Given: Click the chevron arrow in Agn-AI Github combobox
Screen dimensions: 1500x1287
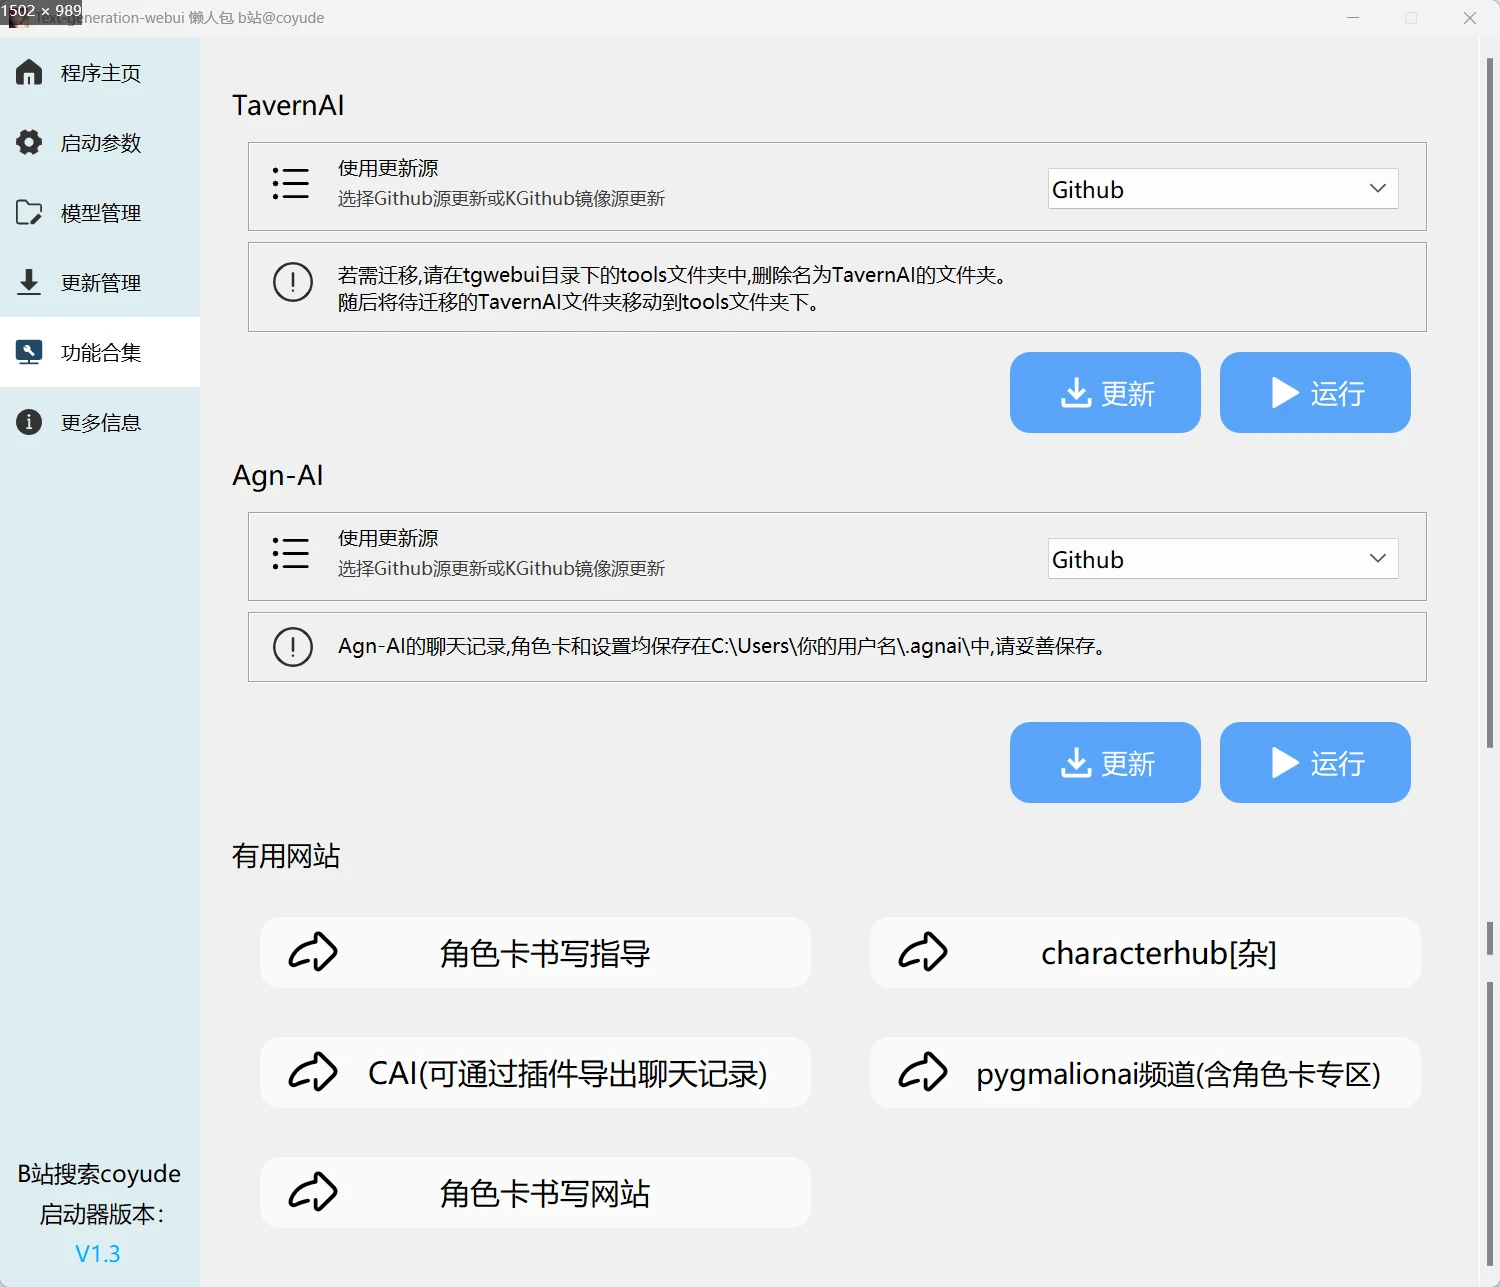Looking at the screenshot, I should pos(1378,558).
